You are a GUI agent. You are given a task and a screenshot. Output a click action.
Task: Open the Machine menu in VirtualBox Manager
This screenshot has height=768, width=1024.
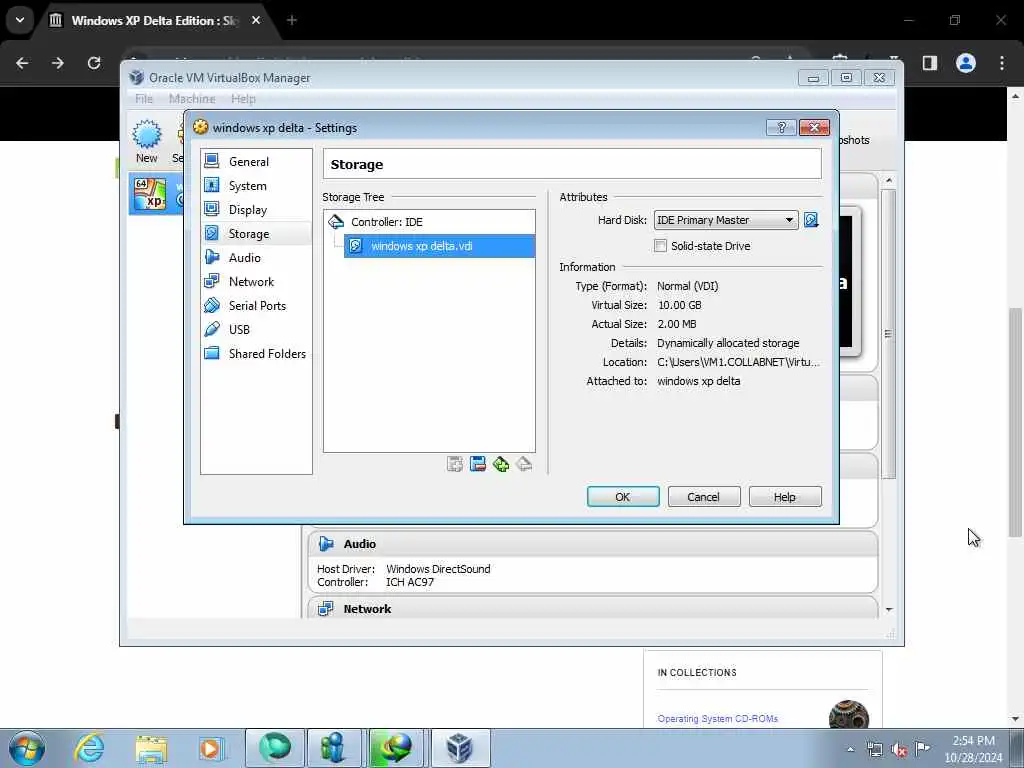(192, 99)
